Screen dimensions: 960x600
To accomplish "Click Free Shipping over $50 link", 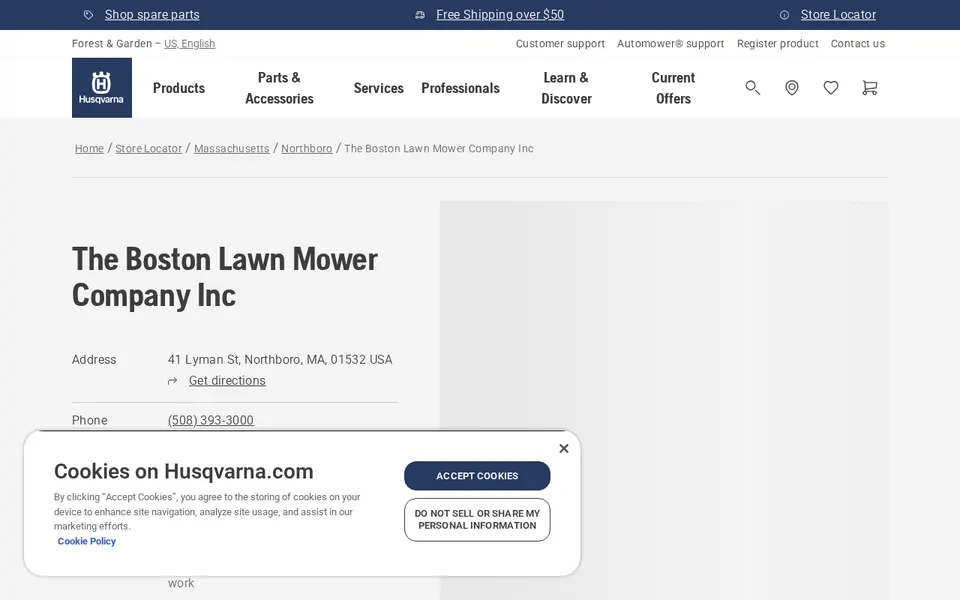I will click(500, 15).
